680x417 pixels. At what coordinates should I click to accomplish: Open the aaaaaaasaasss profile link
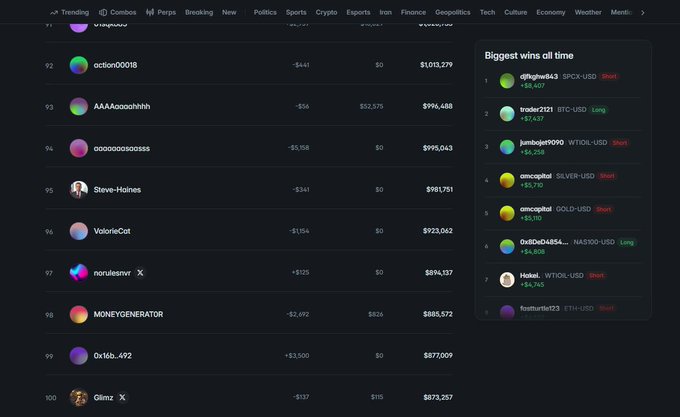(122, 148)
